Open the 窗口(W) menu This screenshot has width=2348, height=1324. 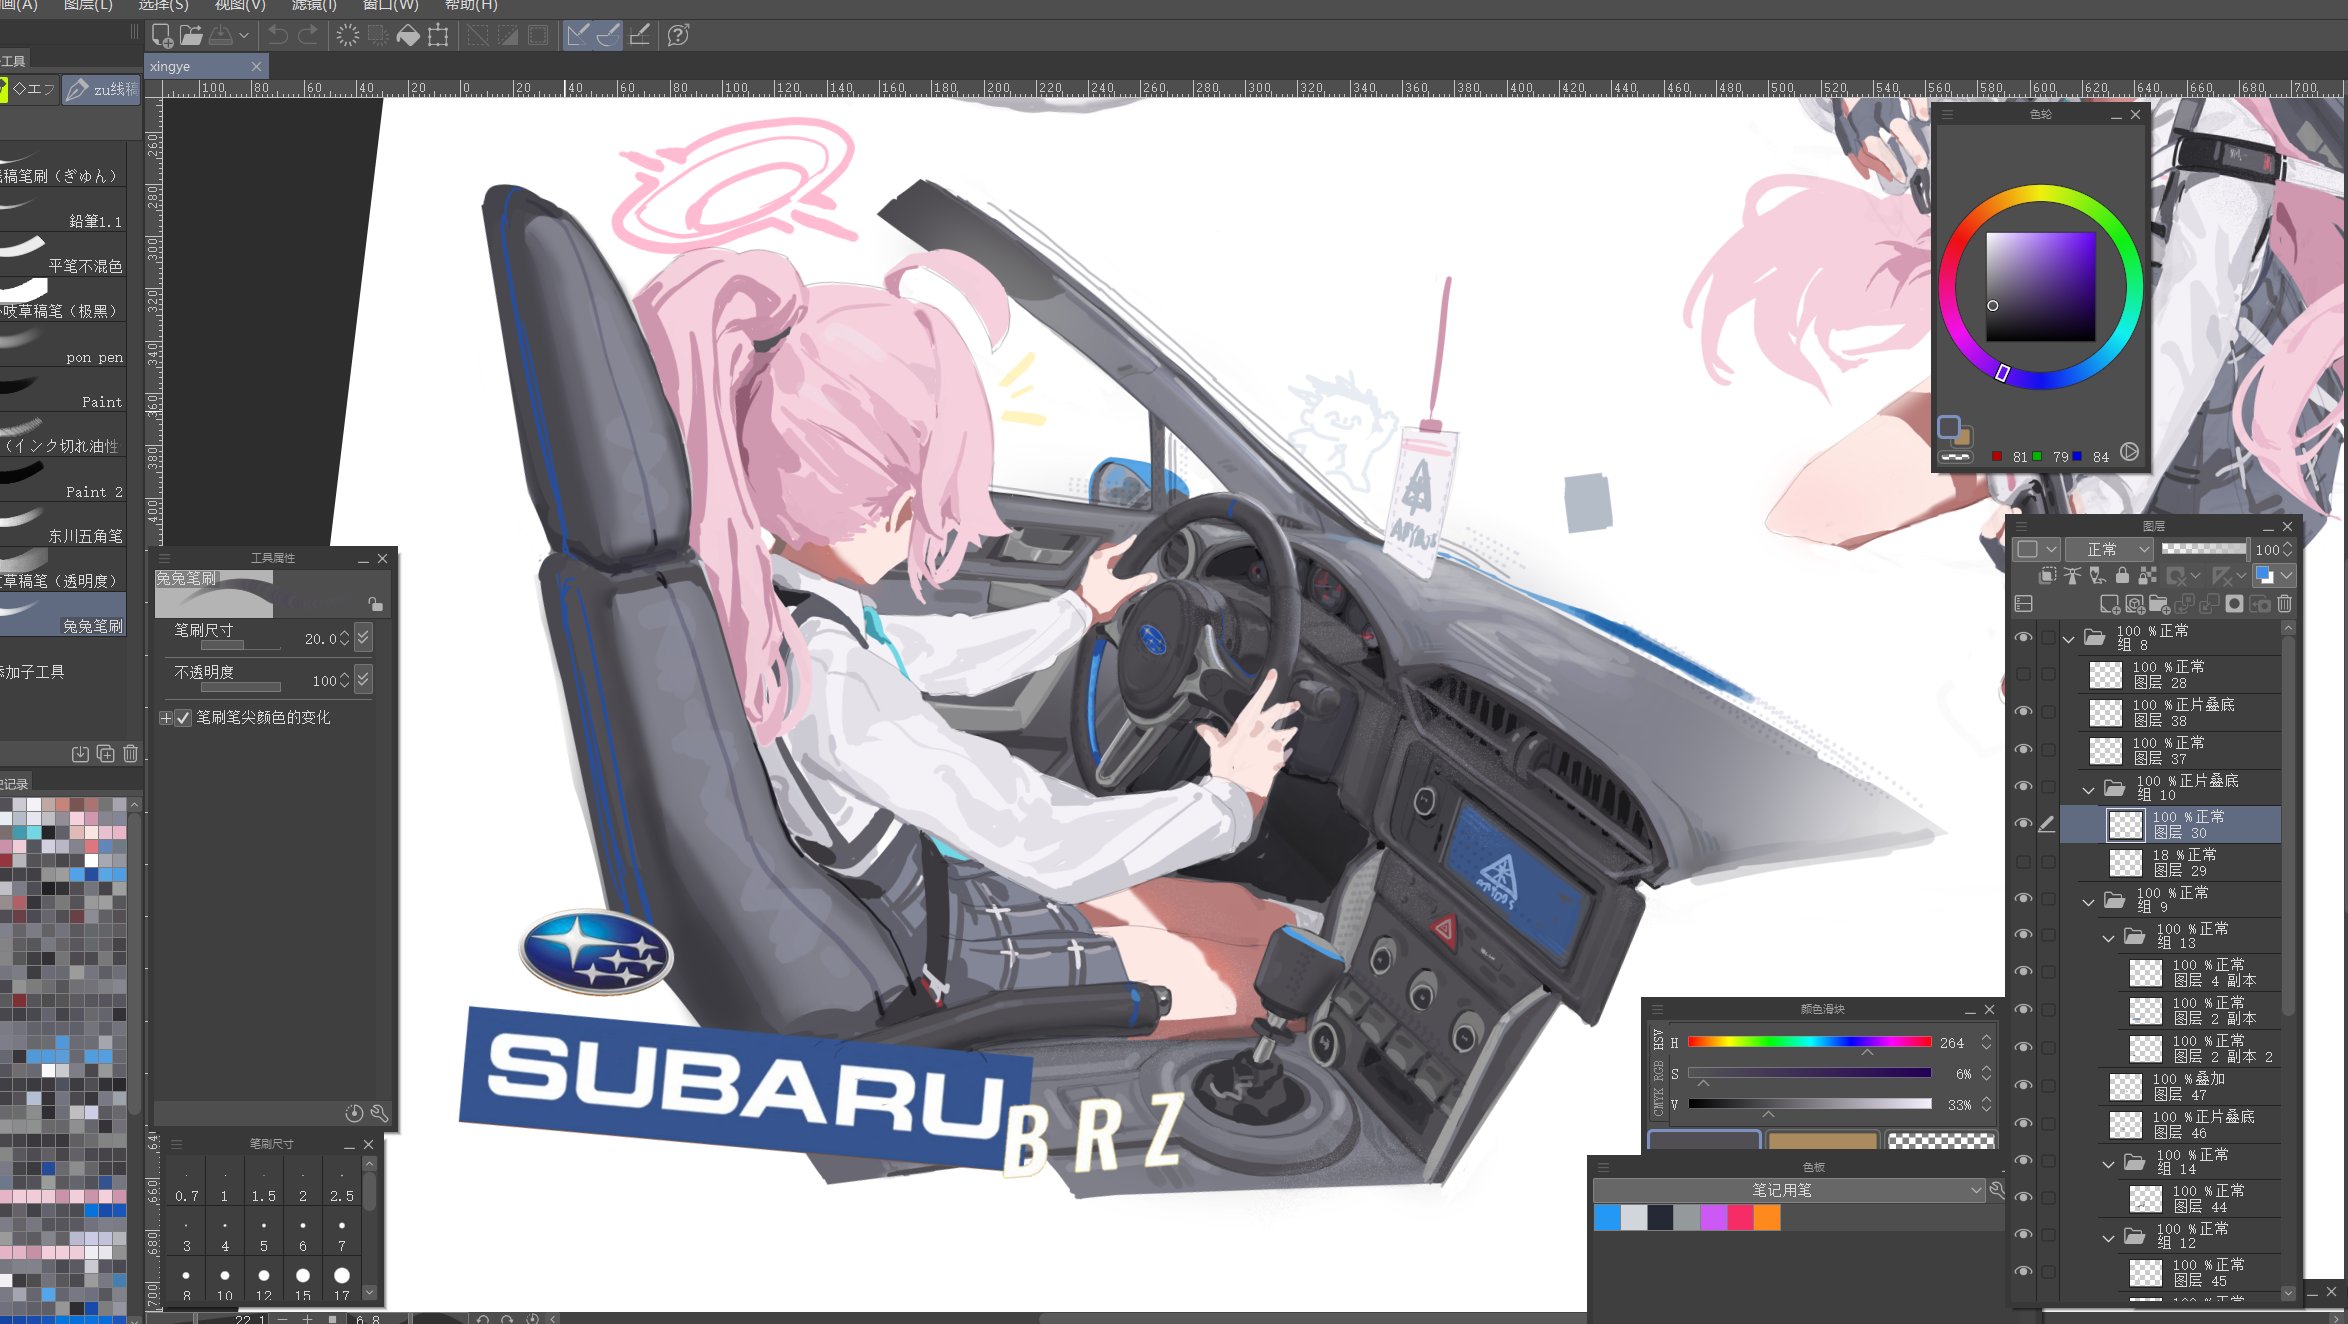click(x=390, y=5)
